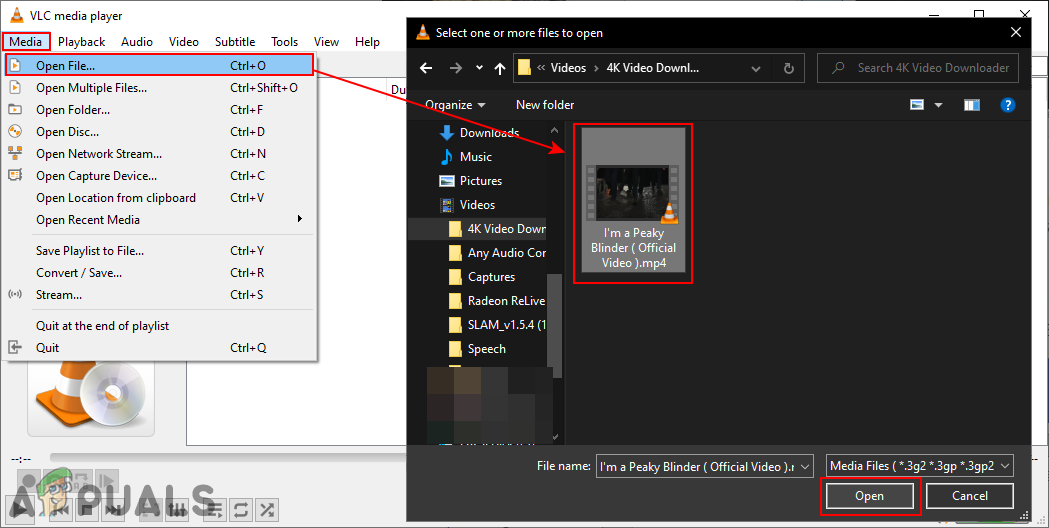Select Pictures in the navigation pane

click(470, 181)
